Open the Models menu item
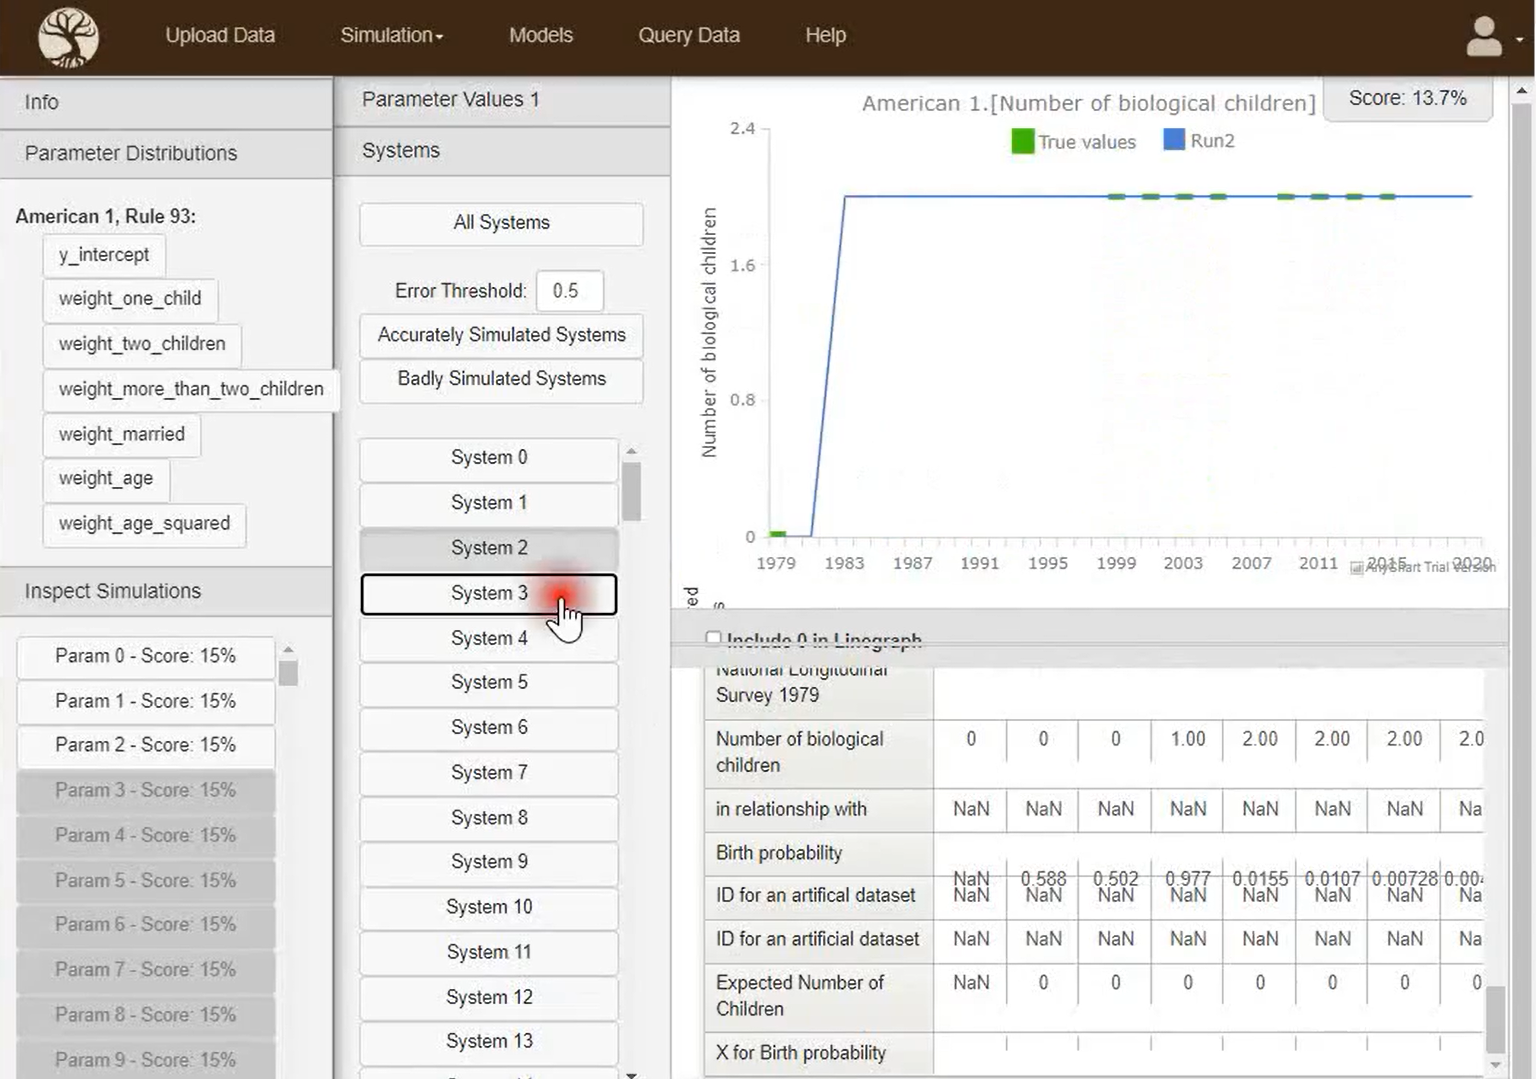This screenshot has width=1536, height=1079. pyautogui.click(x=541, y=35)
